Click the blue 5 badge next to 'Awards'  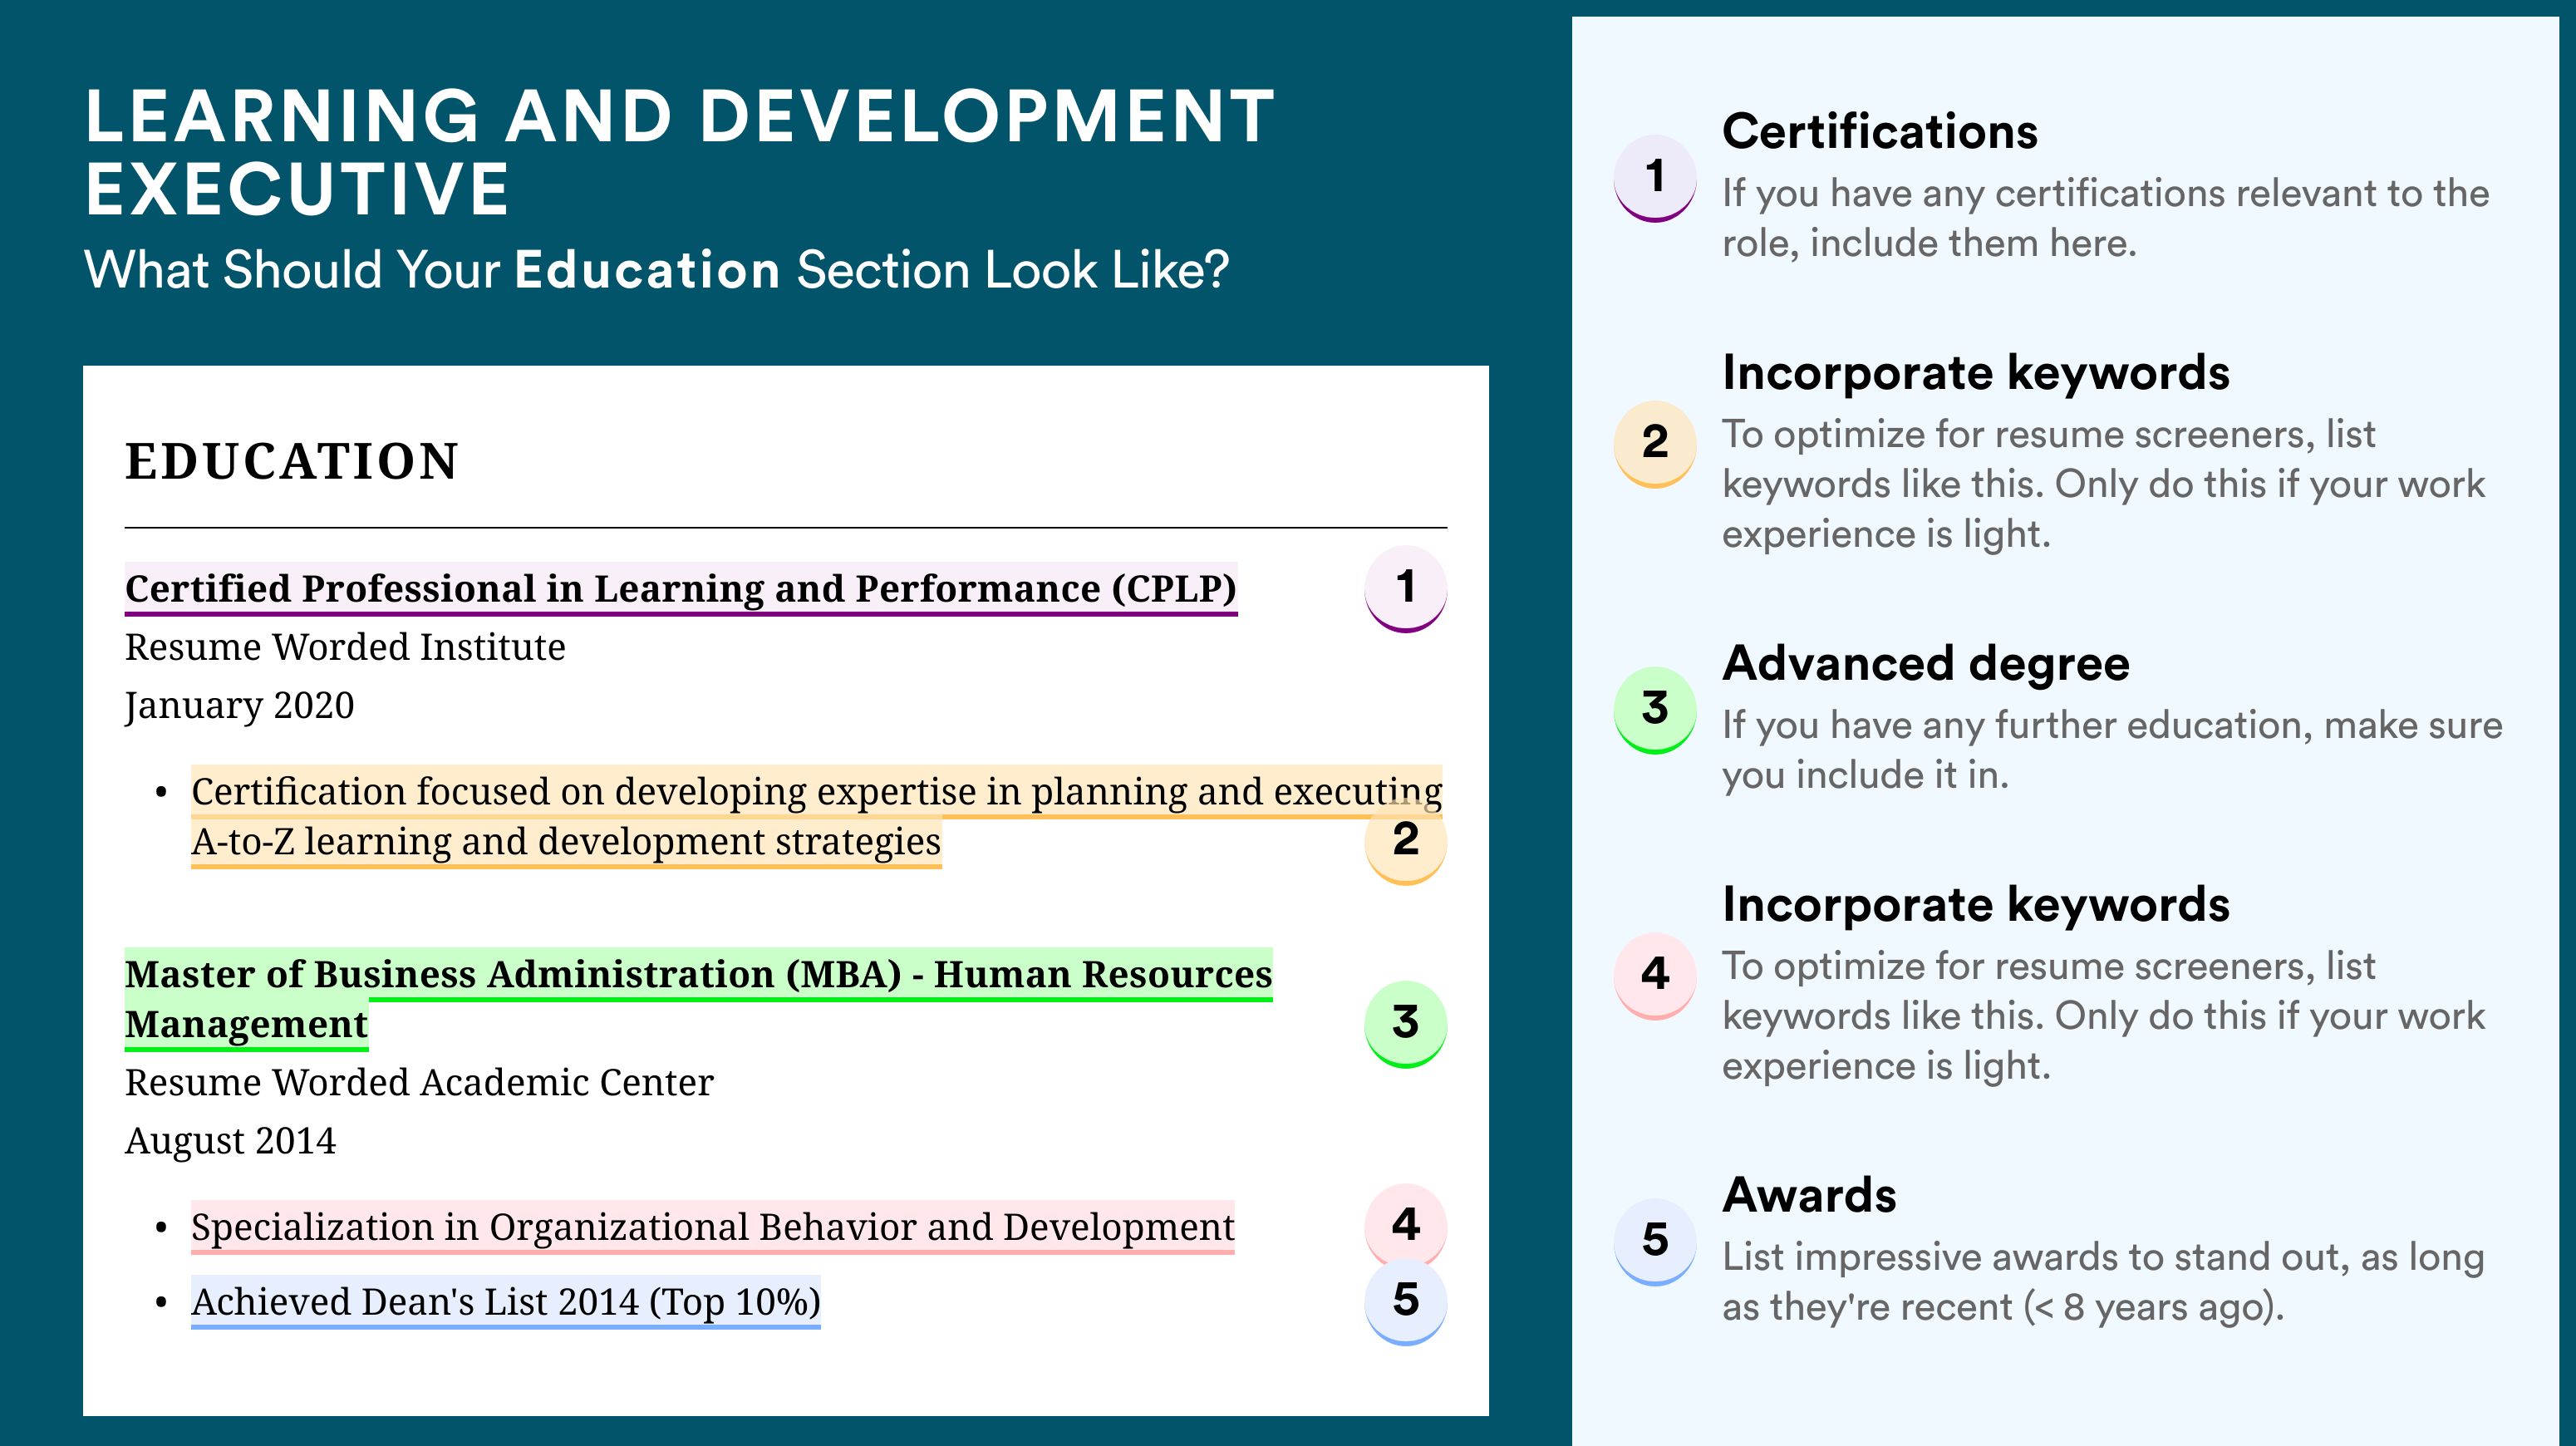click(1655, 1242)
